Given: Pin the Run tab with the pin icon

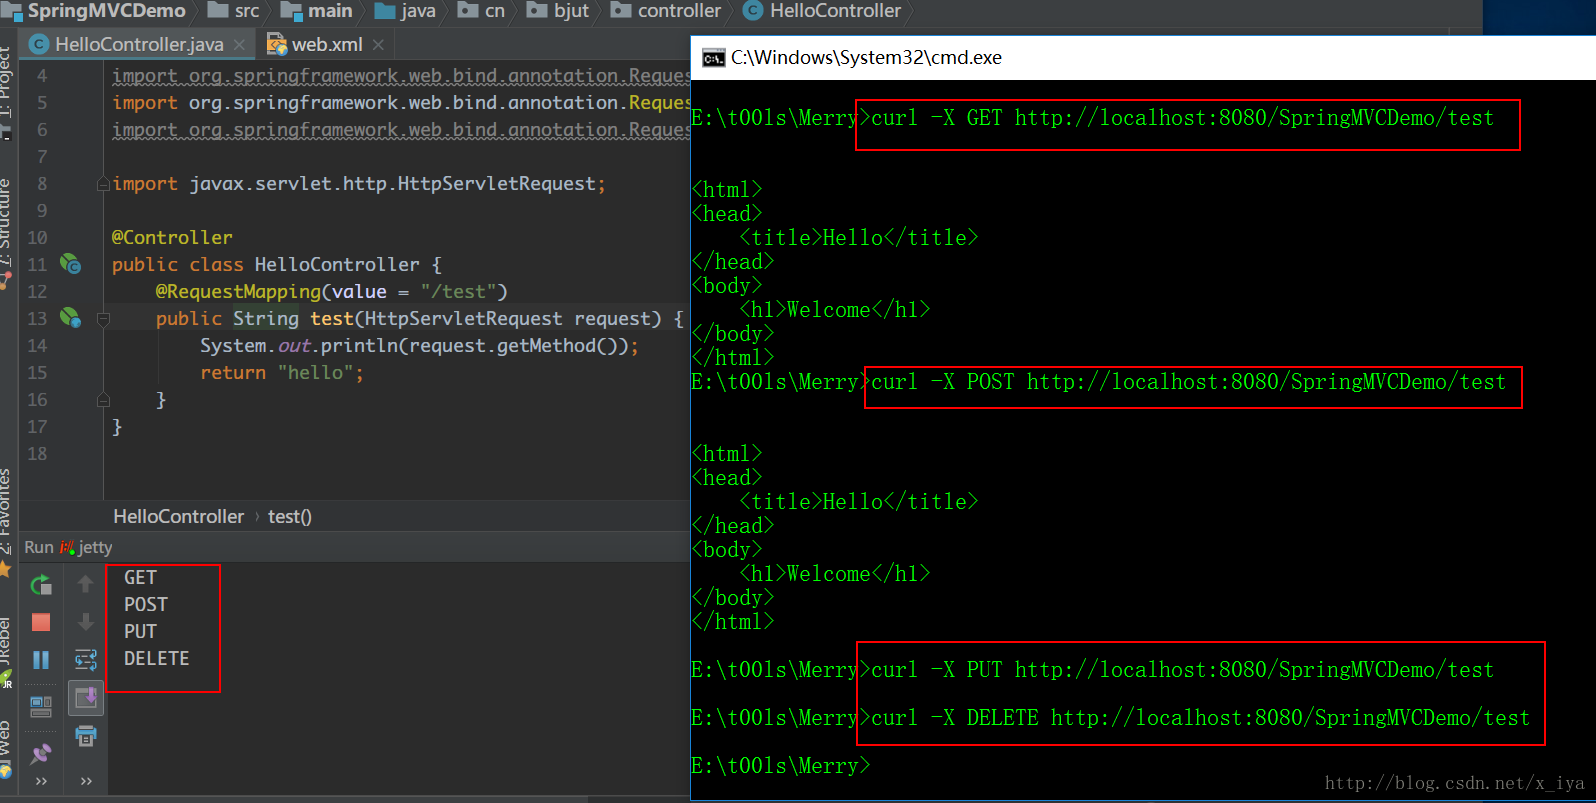Looking at the screenshot, I should [x=41, y=752].
